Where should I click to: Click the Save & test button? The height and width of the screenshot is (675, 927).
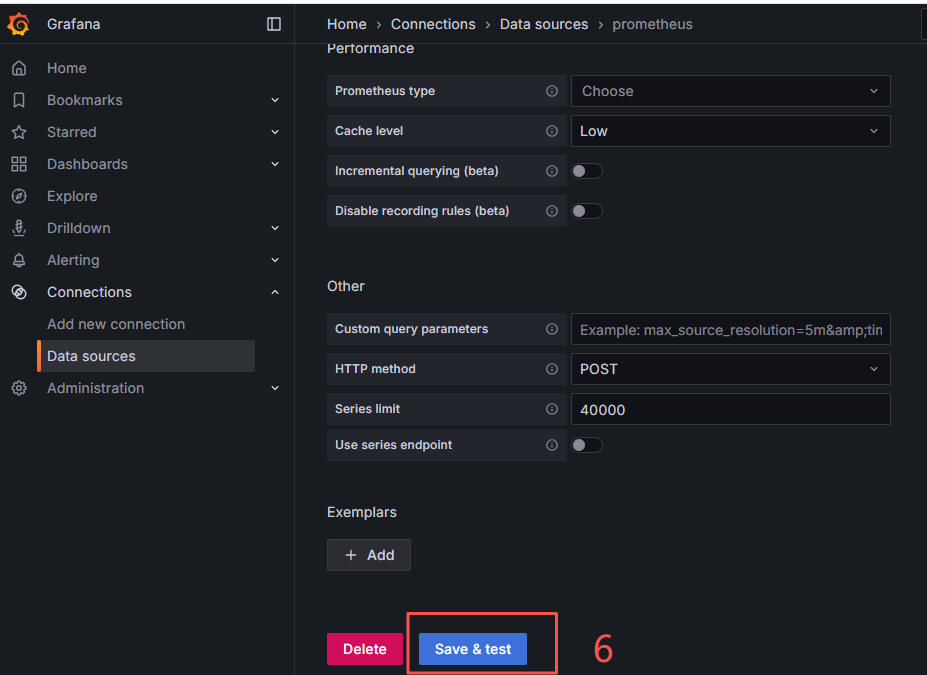tap(472, 649)
